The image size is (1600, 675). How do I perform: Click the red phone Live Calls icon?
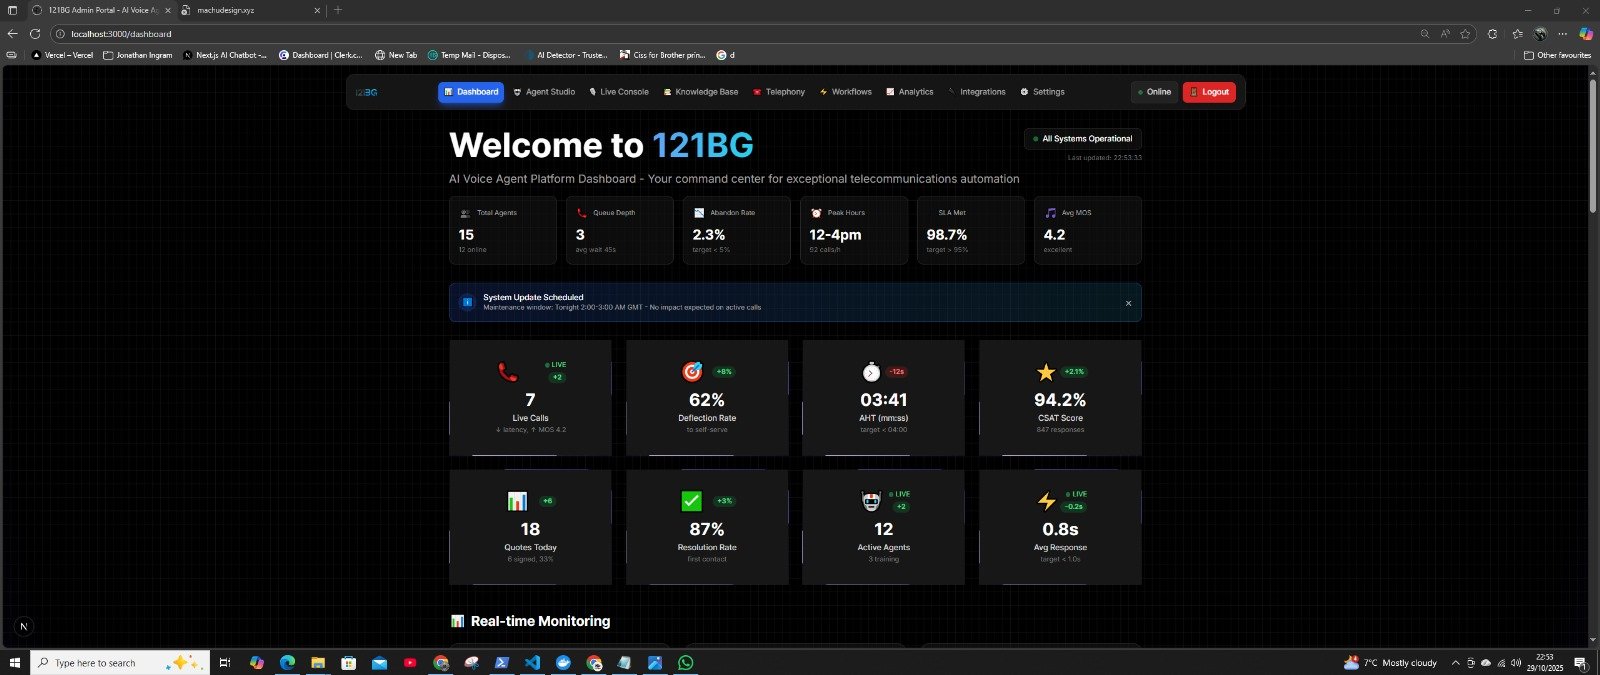click(508, 372)
